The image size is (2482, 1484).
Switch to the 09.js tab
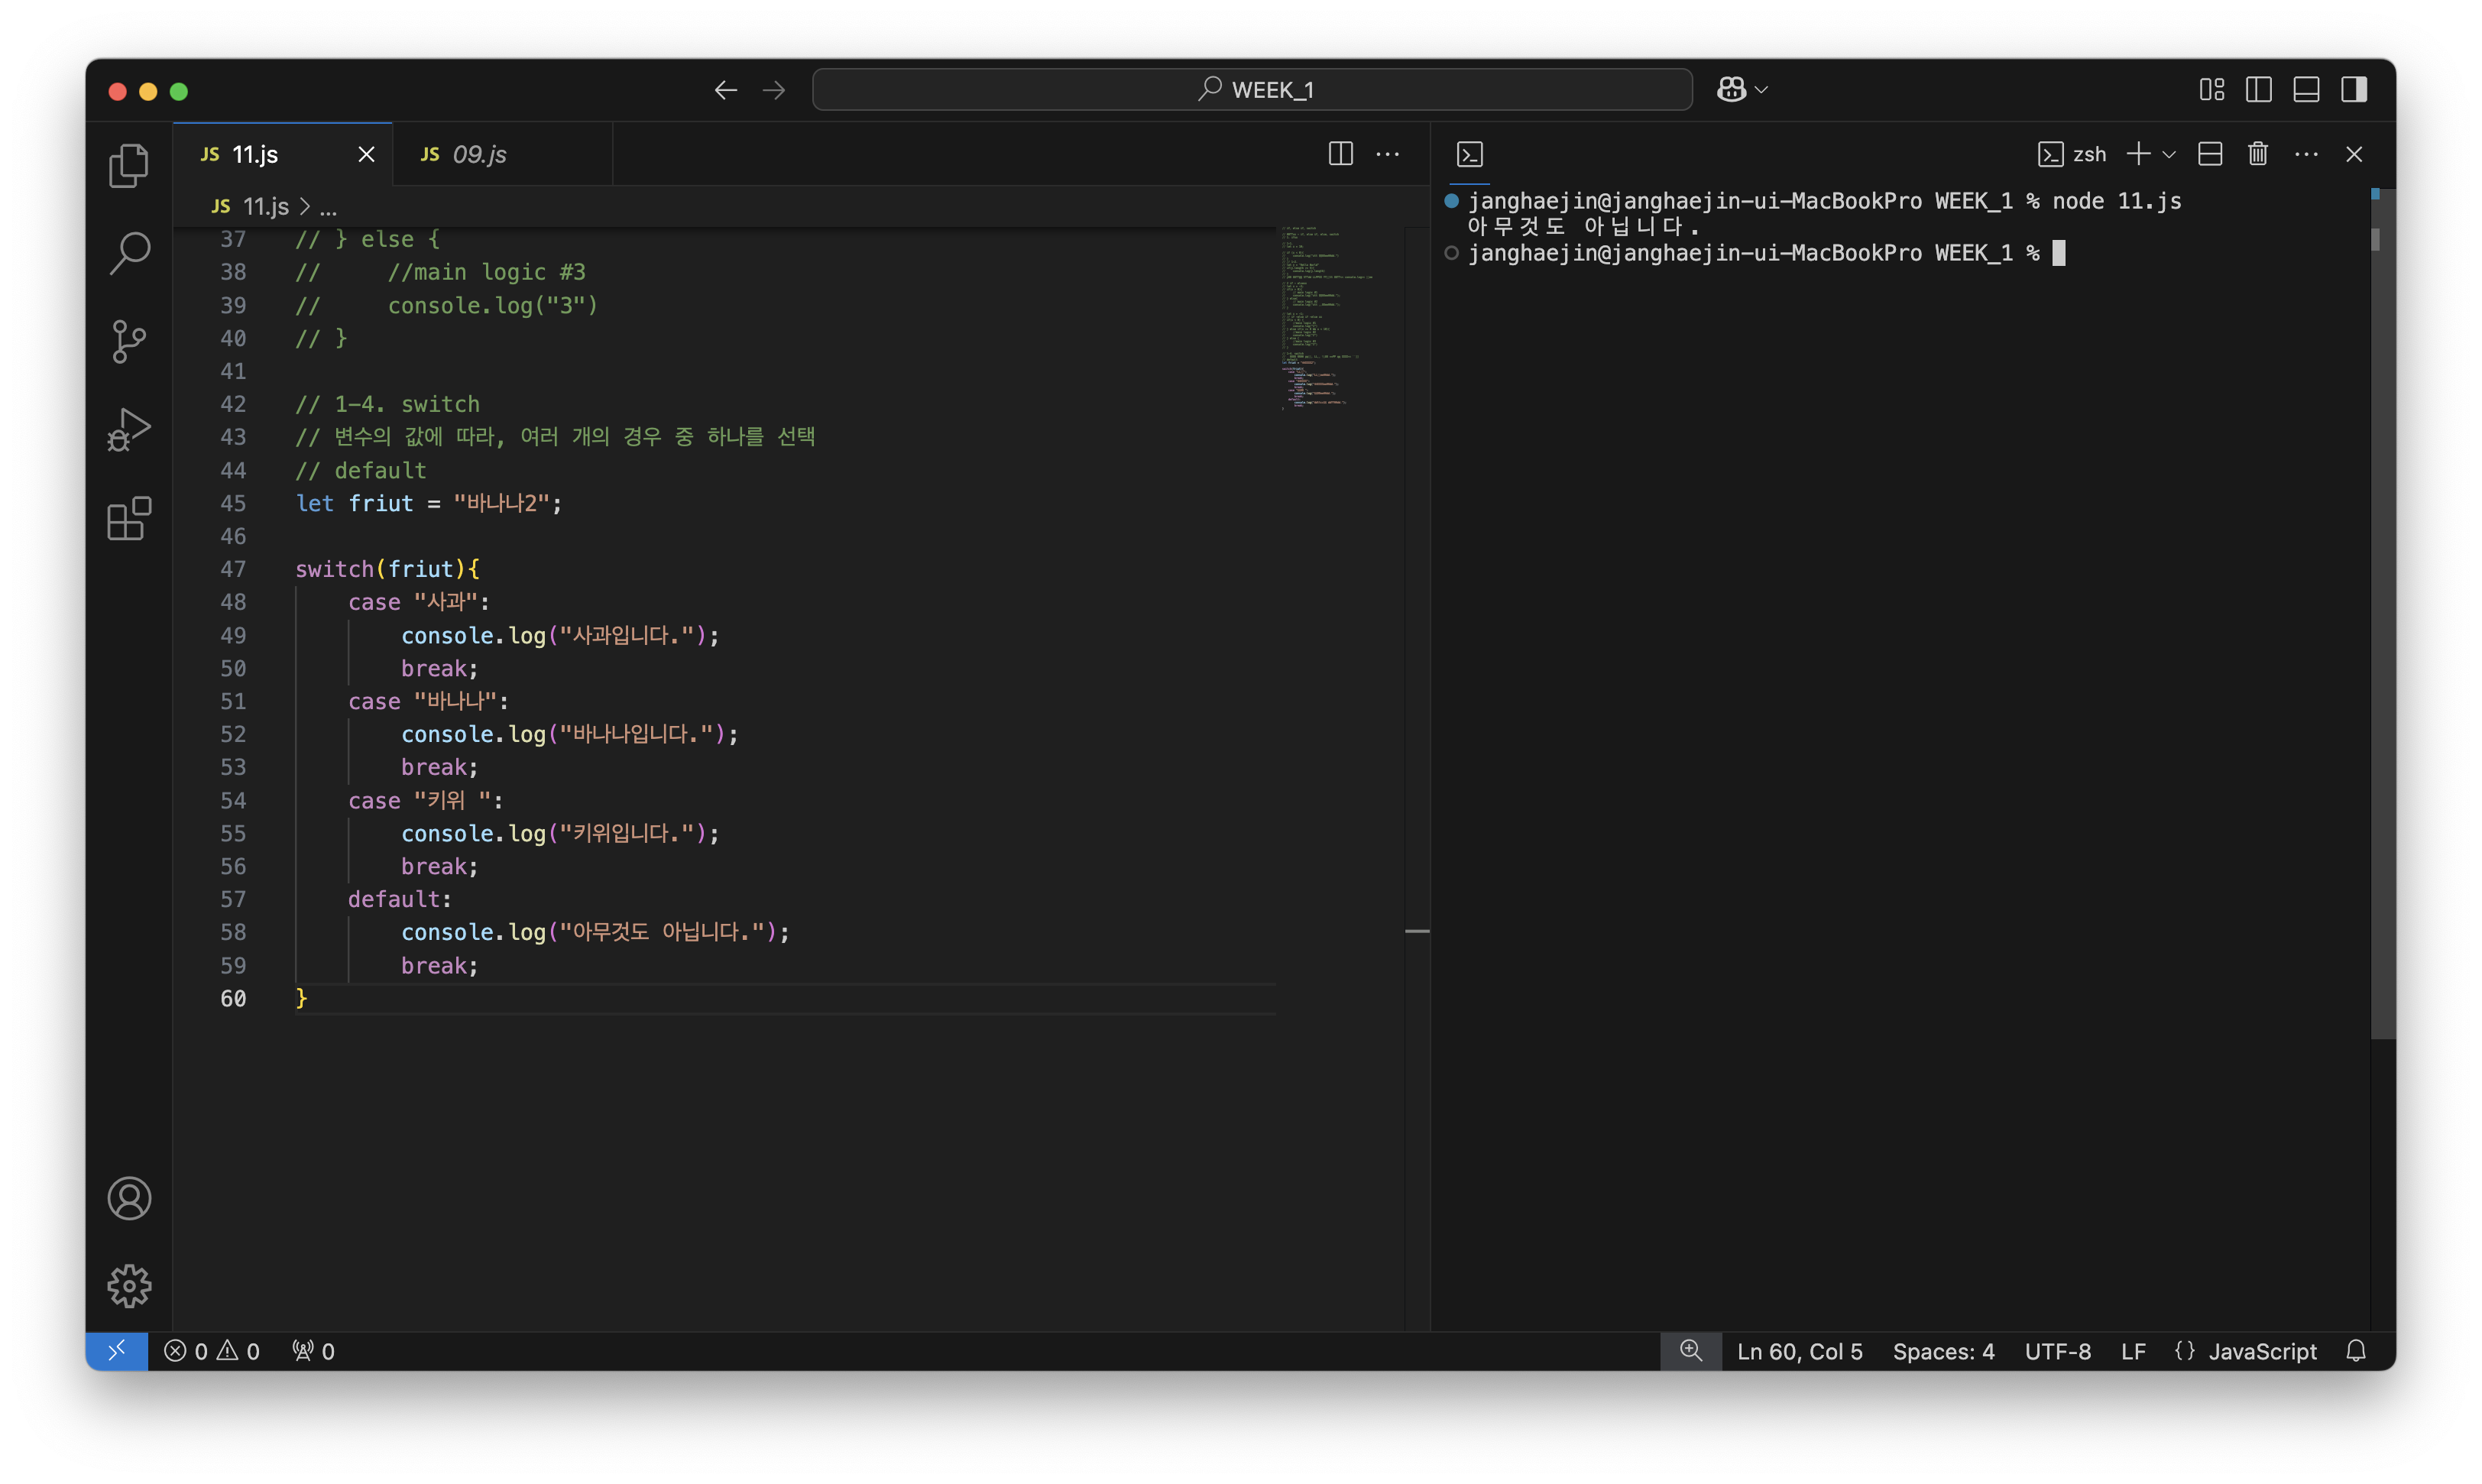tap(478, 154)
